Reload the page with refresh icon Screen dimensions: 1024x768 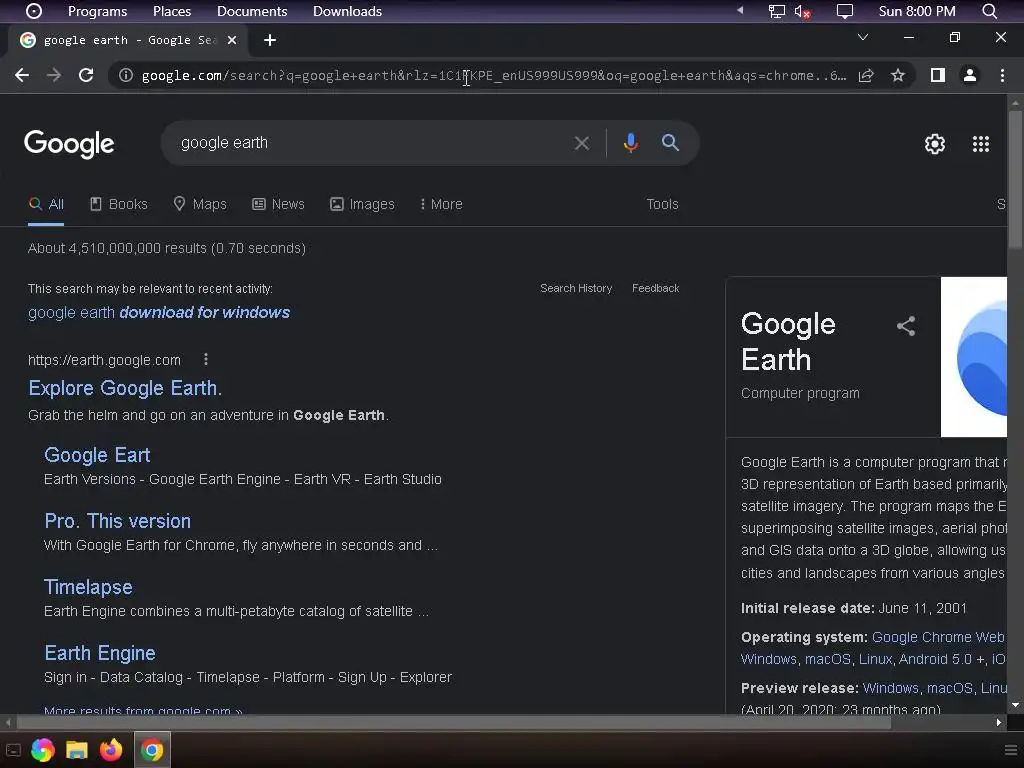click(x=86, y=75)
